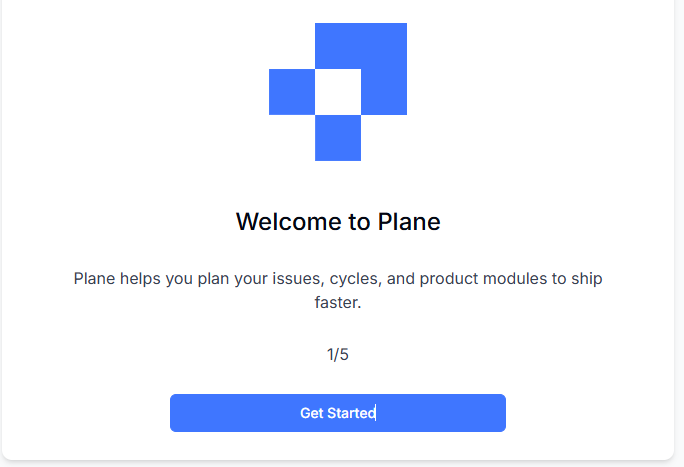The height and width of the screenshot is (467, 684).
Task: Click the blue Plane logo
Action: tap(338, 92)
